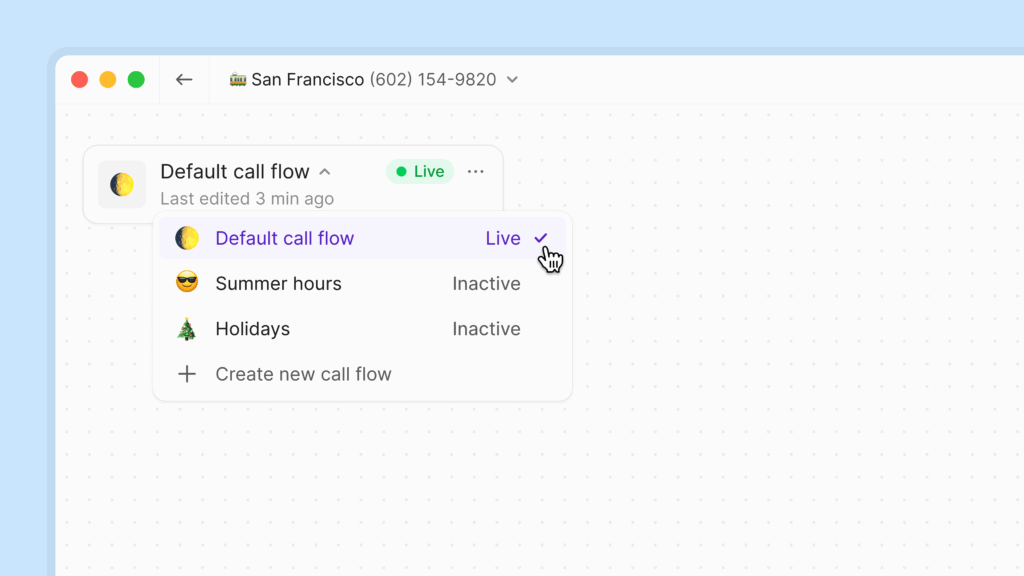The height and width of the screenshot is (576, 1024).
Task: Open the three-dot more options menu
Action: [x=476, y=172]
